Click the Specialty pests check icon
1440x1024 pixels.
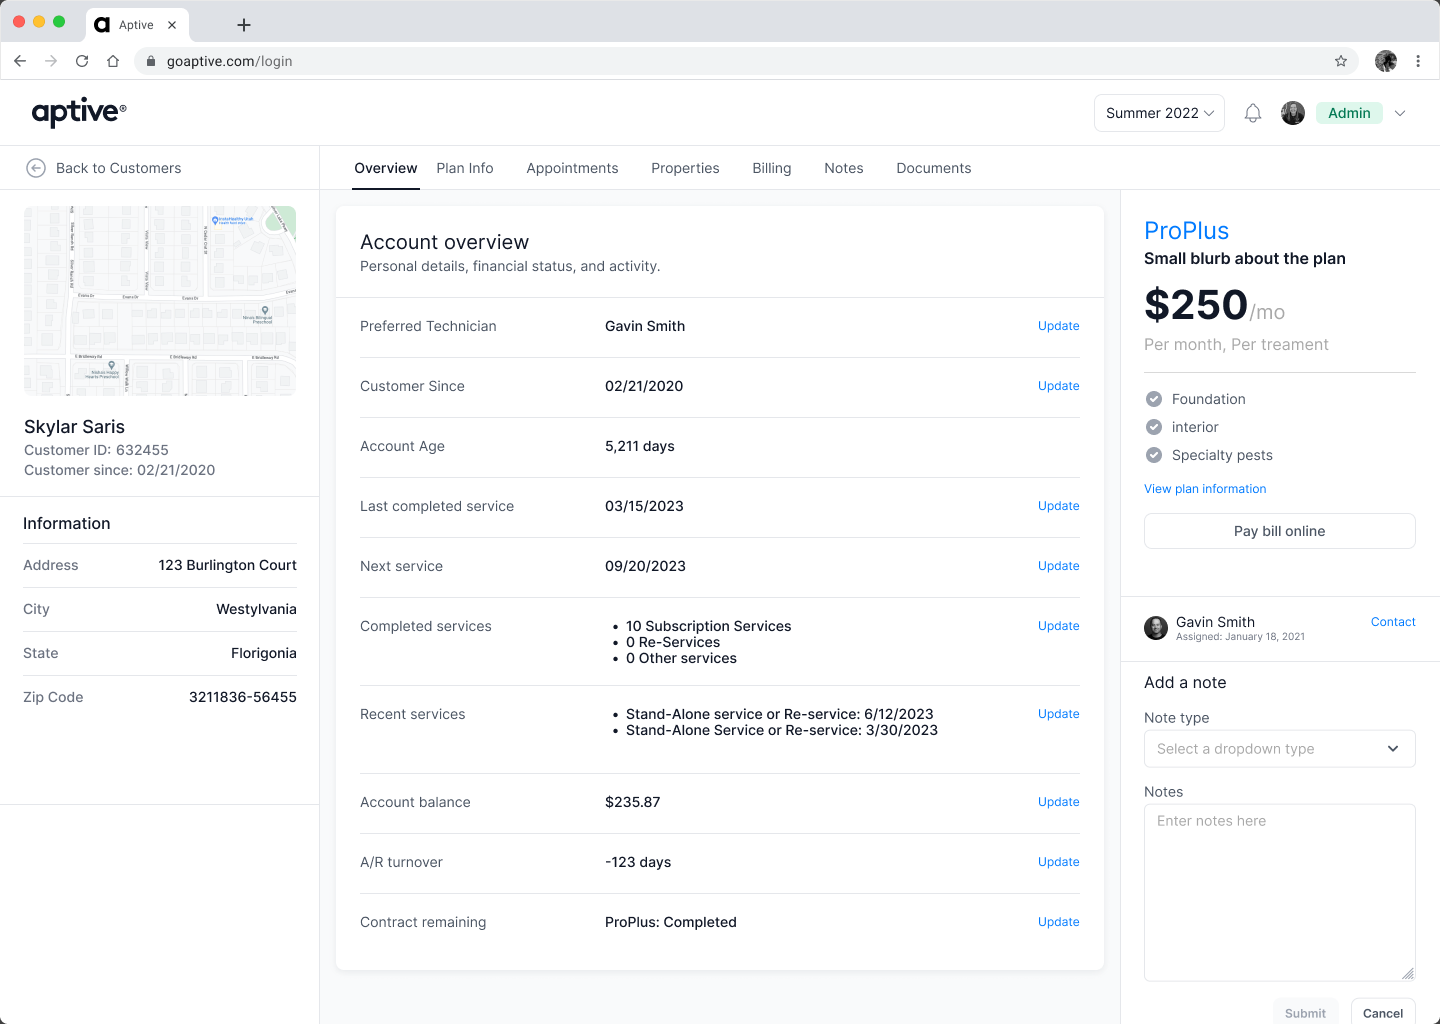click(x=1154, y=455)
